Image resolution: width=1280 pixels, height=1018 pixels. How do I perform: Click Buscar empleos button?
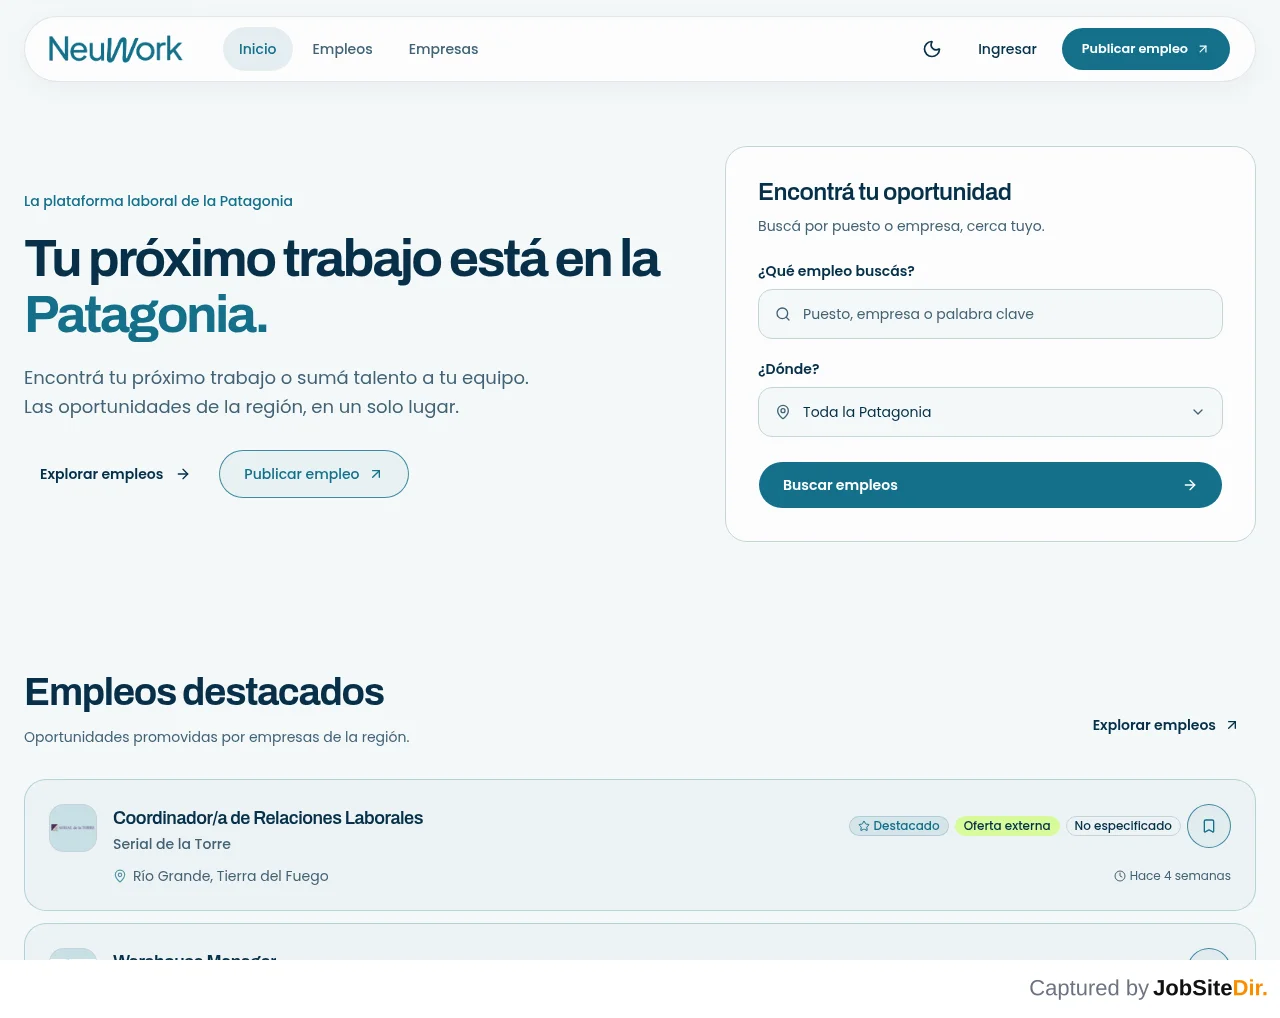click(x=990, y=485)
